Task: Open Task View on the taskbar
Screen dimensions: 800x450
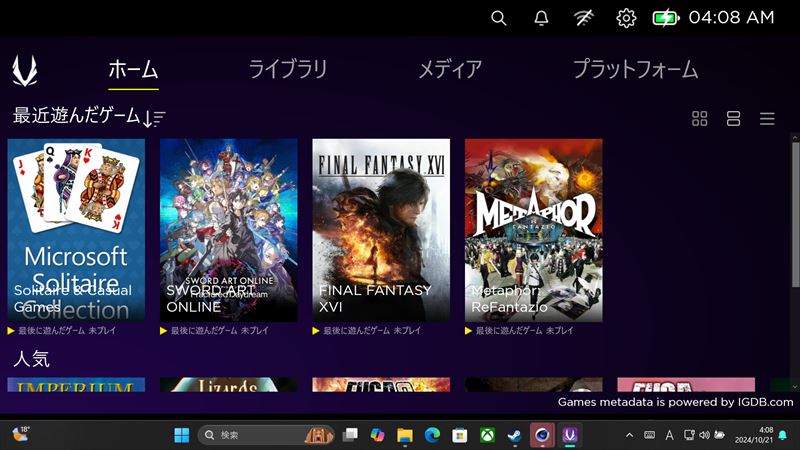Action: point(350,435)
